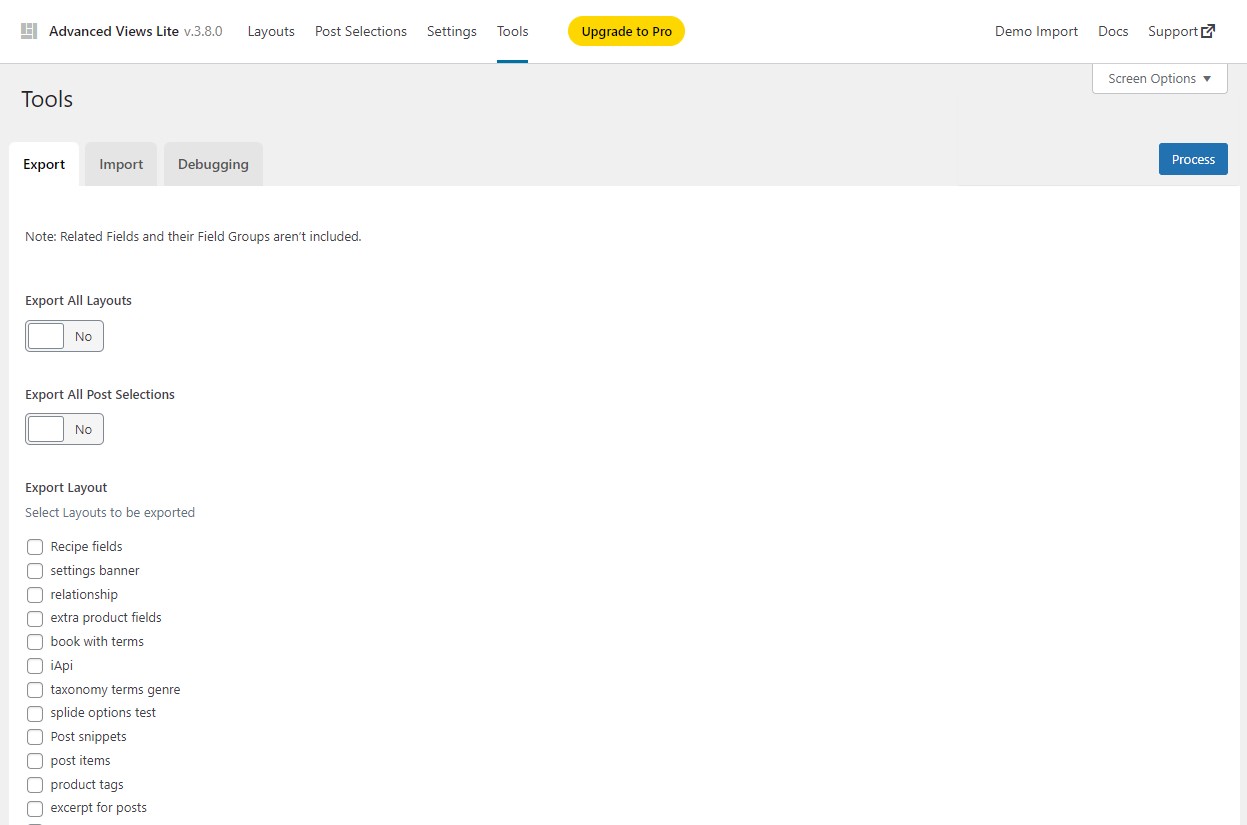Image resolution: width=1247 pixels, height=825 pixels.
Task: Open the Settings menu item
Action: click(451, 31)
